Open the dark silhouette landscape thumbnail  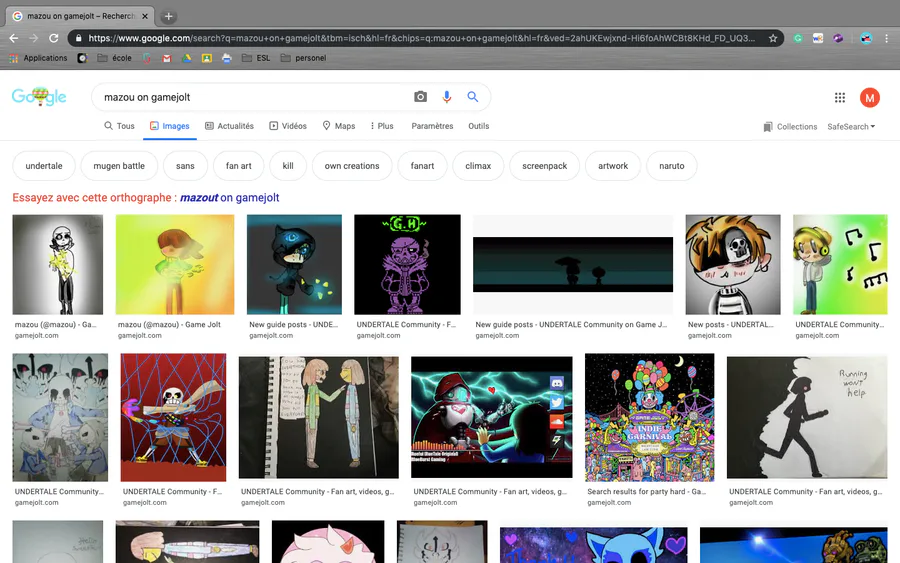pos(573,265)
